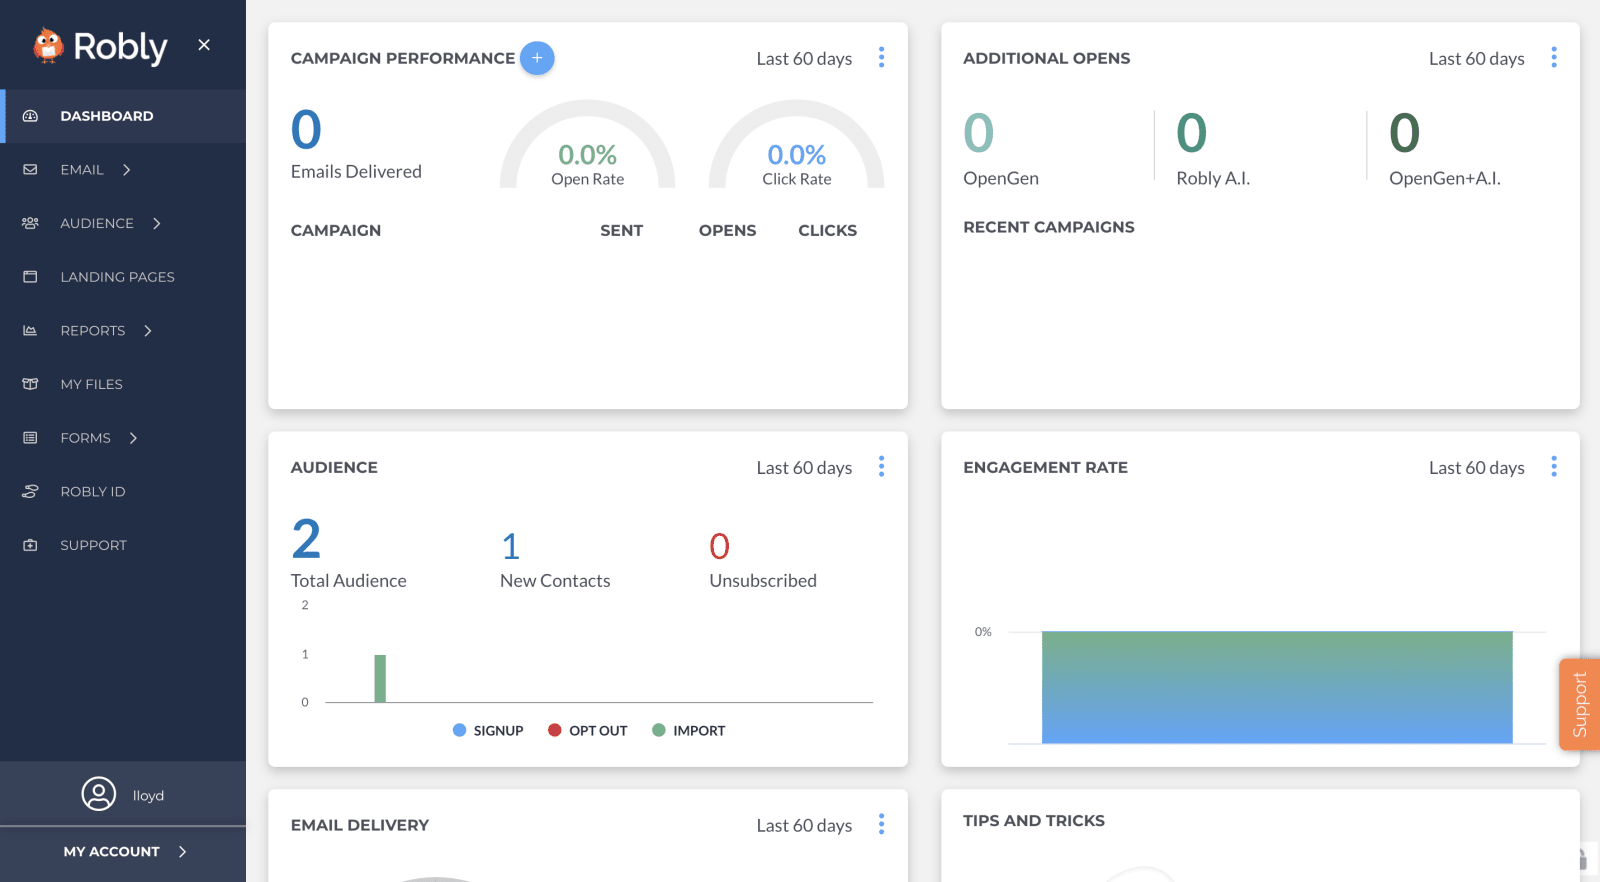This screenshot has height=882, width=1600.
Task: Click Engagement Rate Last 60 days label
Action: [1477, 468]
